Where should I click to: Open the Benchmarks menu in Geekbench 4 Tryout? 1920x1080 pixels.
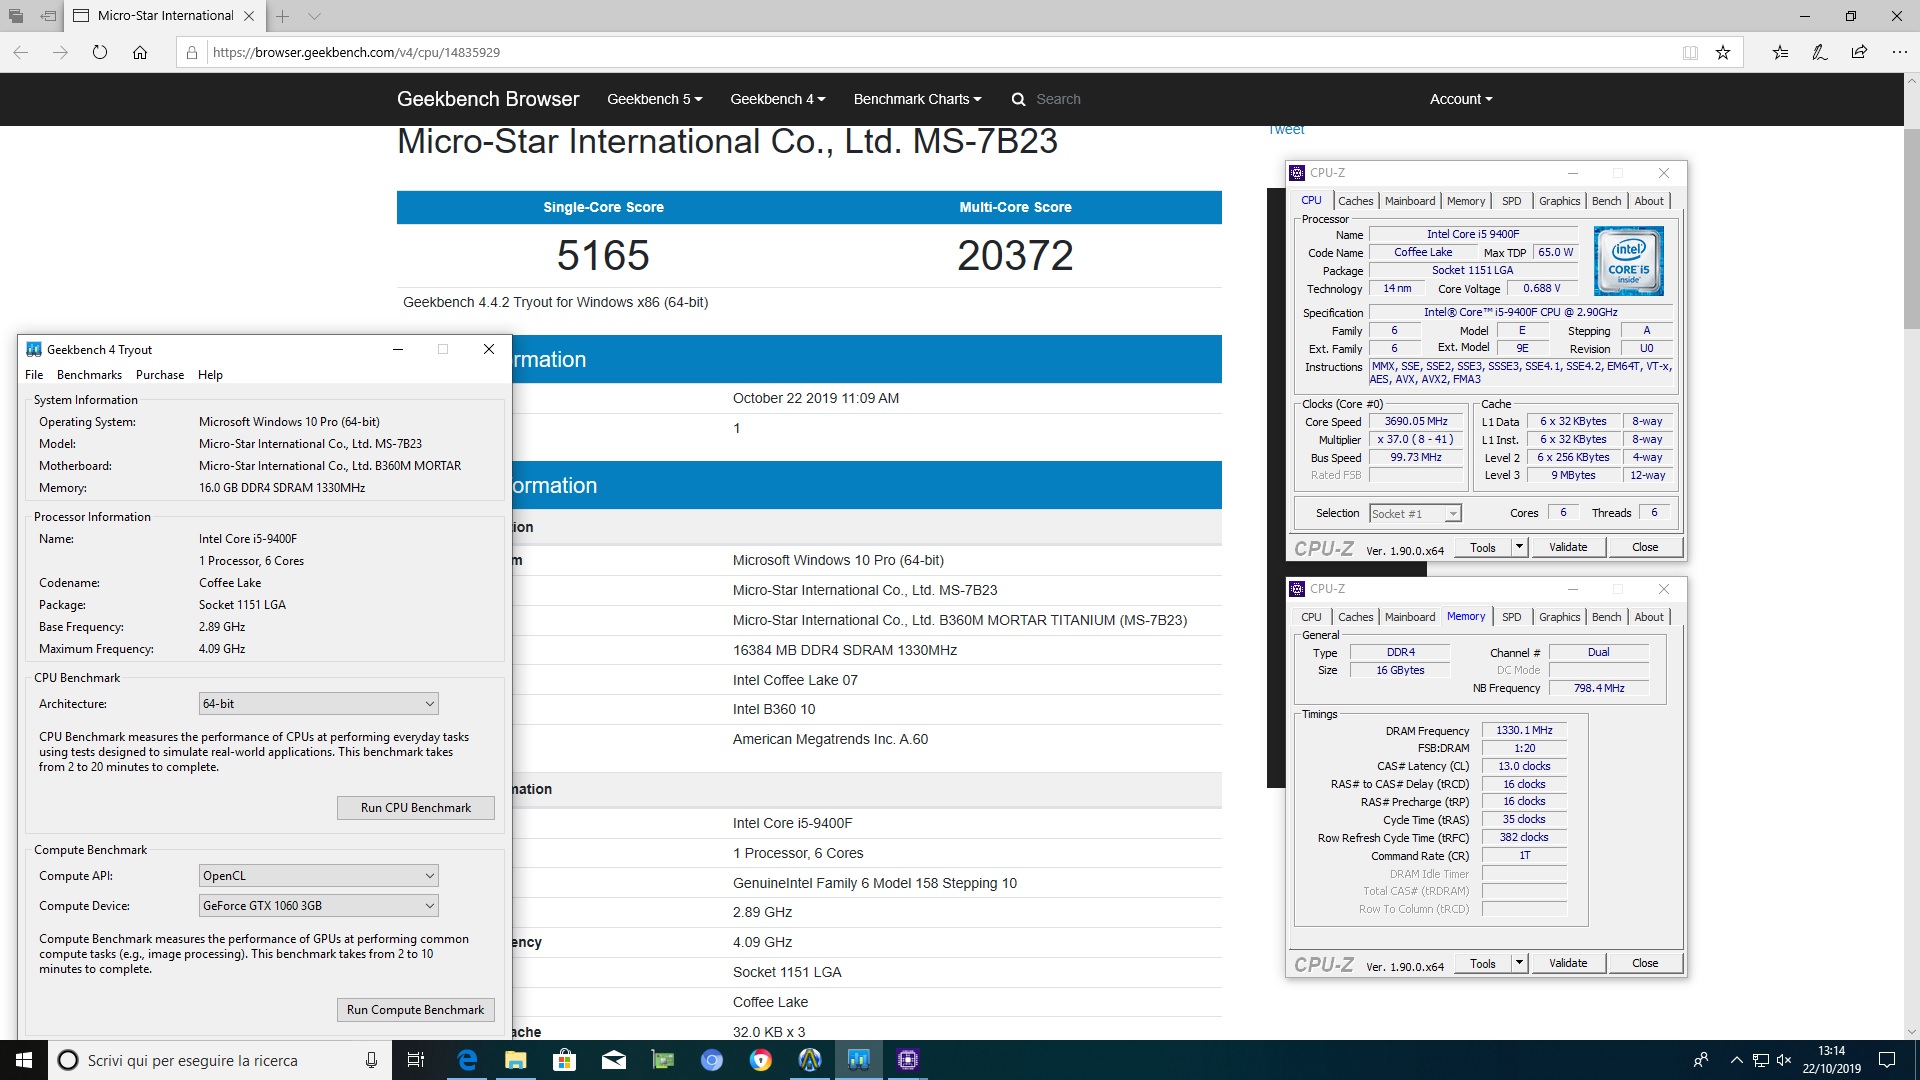tap(89, 375)
